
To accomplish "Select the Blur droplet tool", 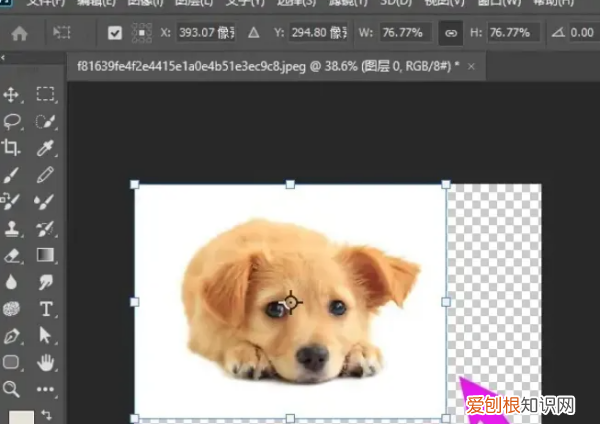I will pos(11,282).
